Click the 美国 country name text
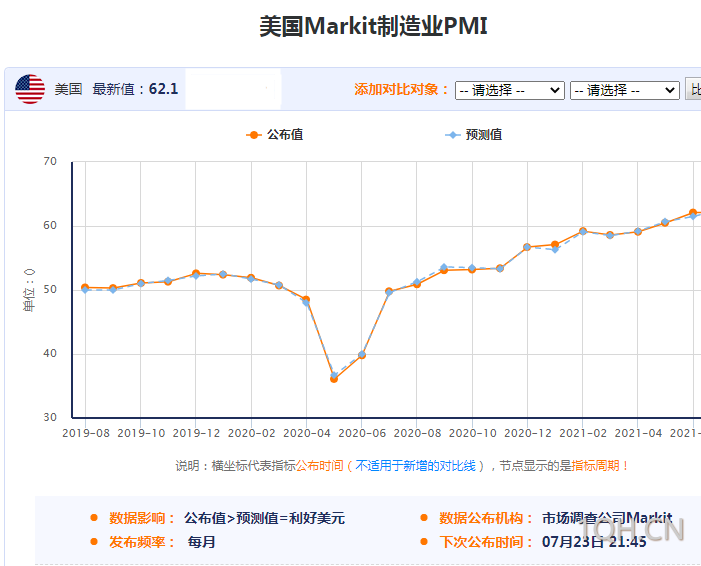The width and height of the screenshot is (701, 566). click(68, 89)
